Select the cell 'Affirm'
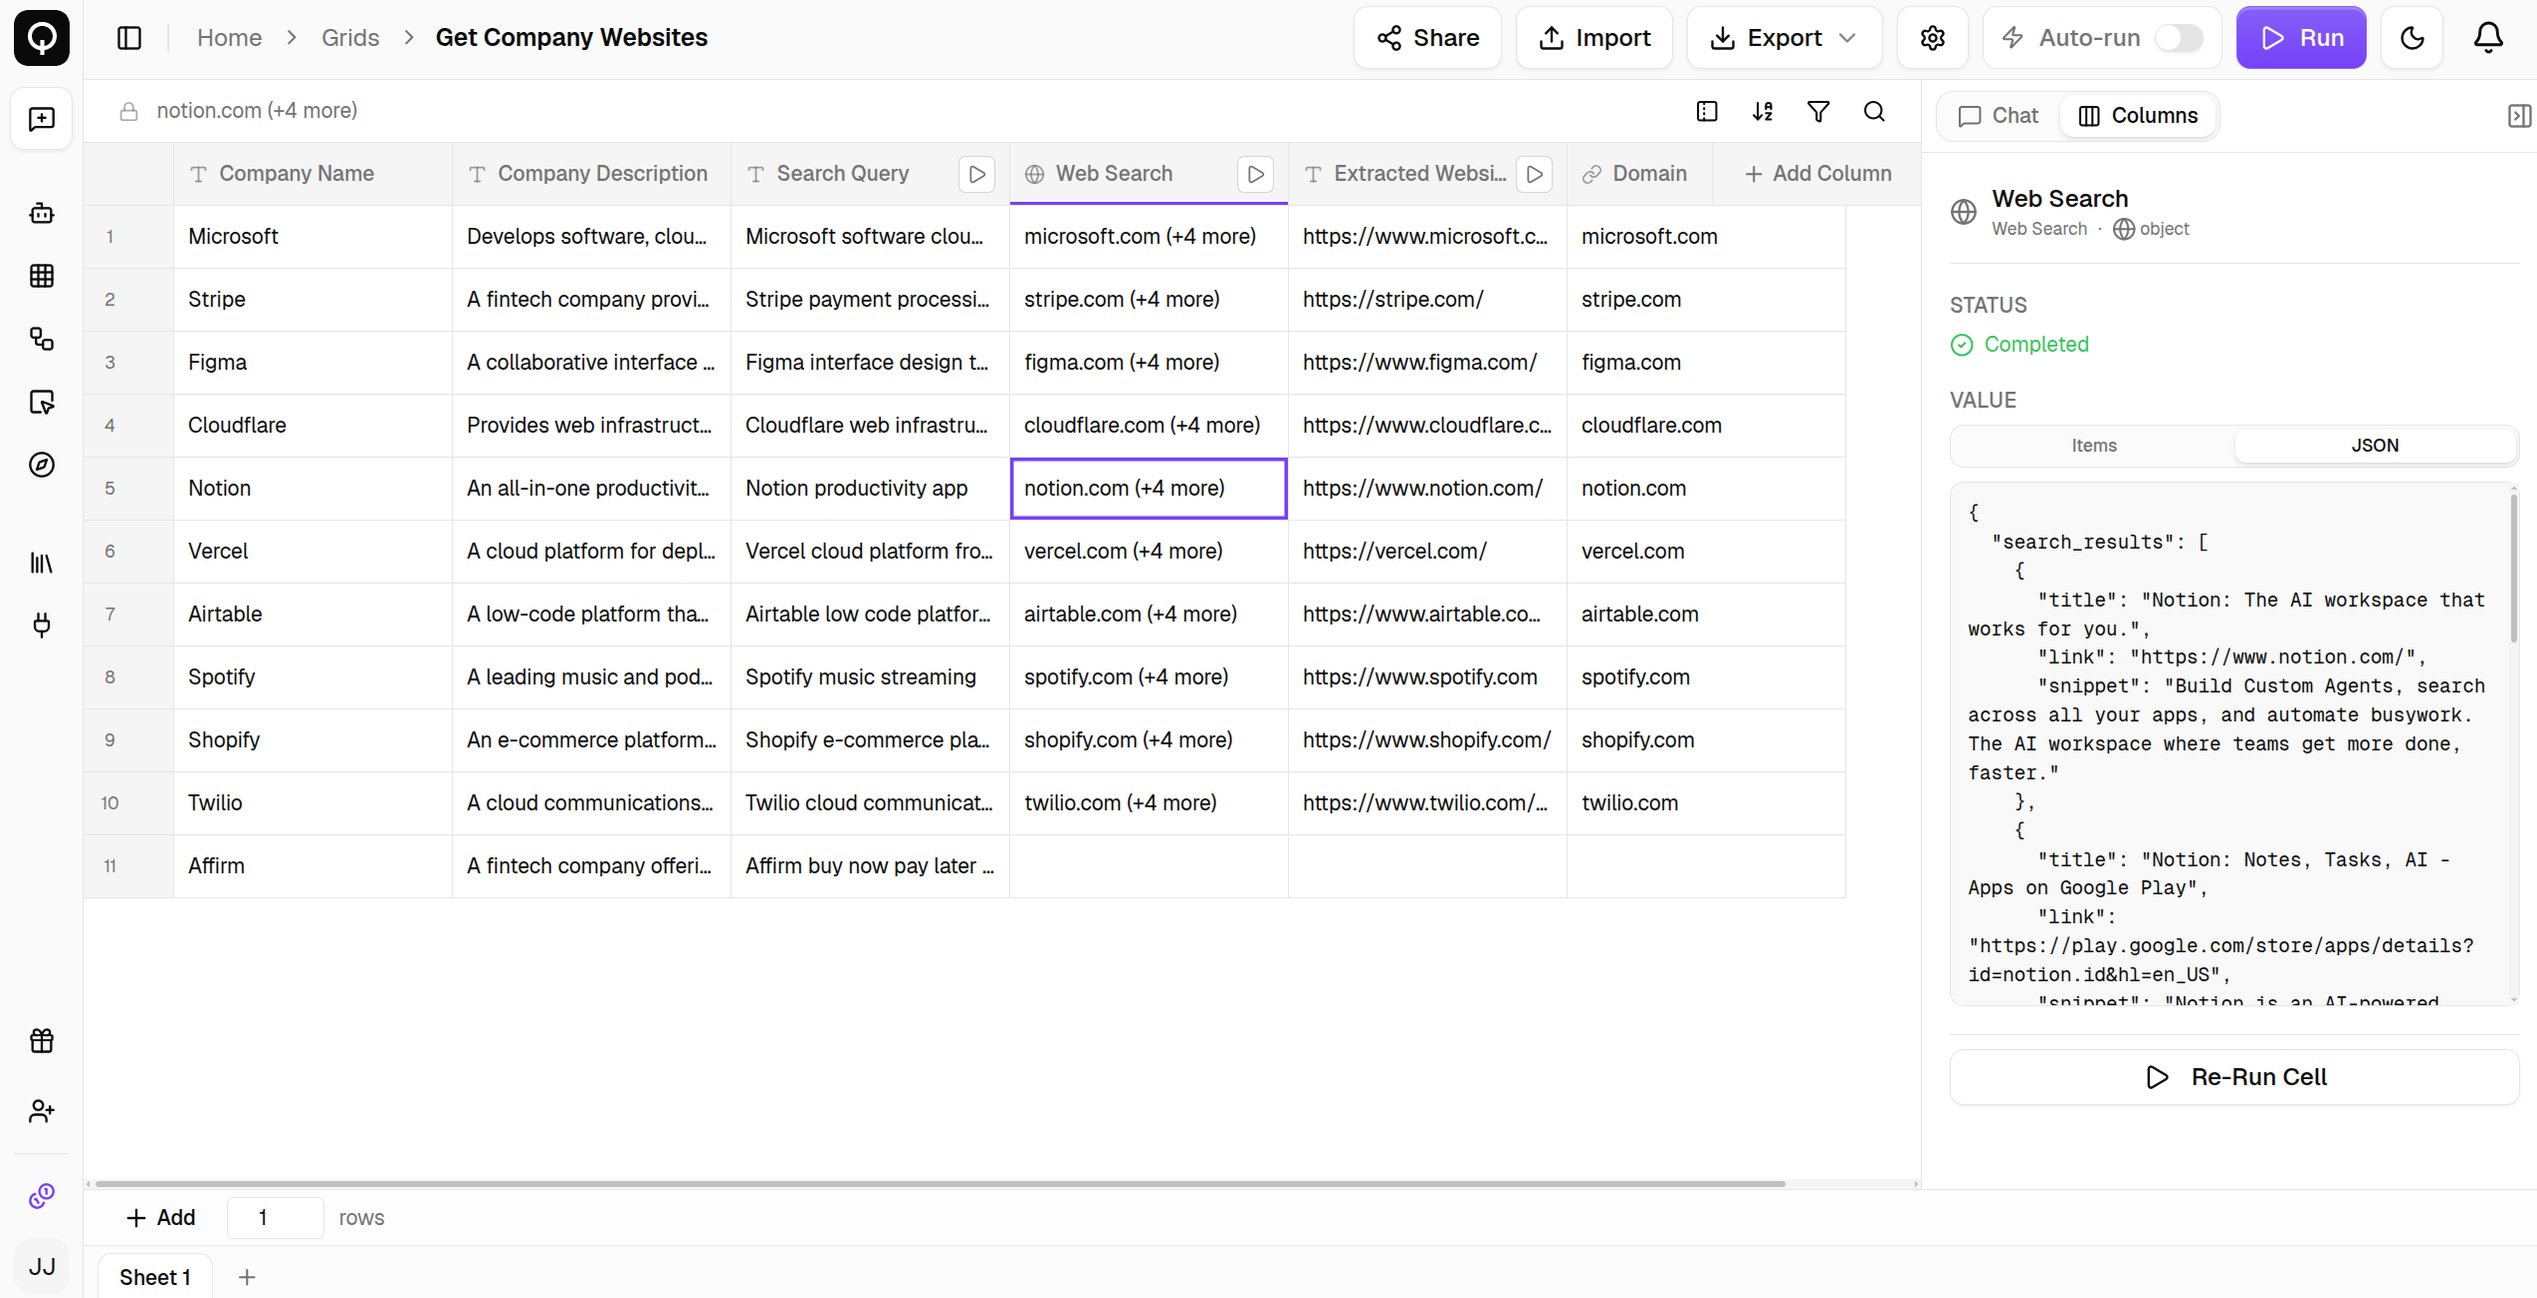 313,867
